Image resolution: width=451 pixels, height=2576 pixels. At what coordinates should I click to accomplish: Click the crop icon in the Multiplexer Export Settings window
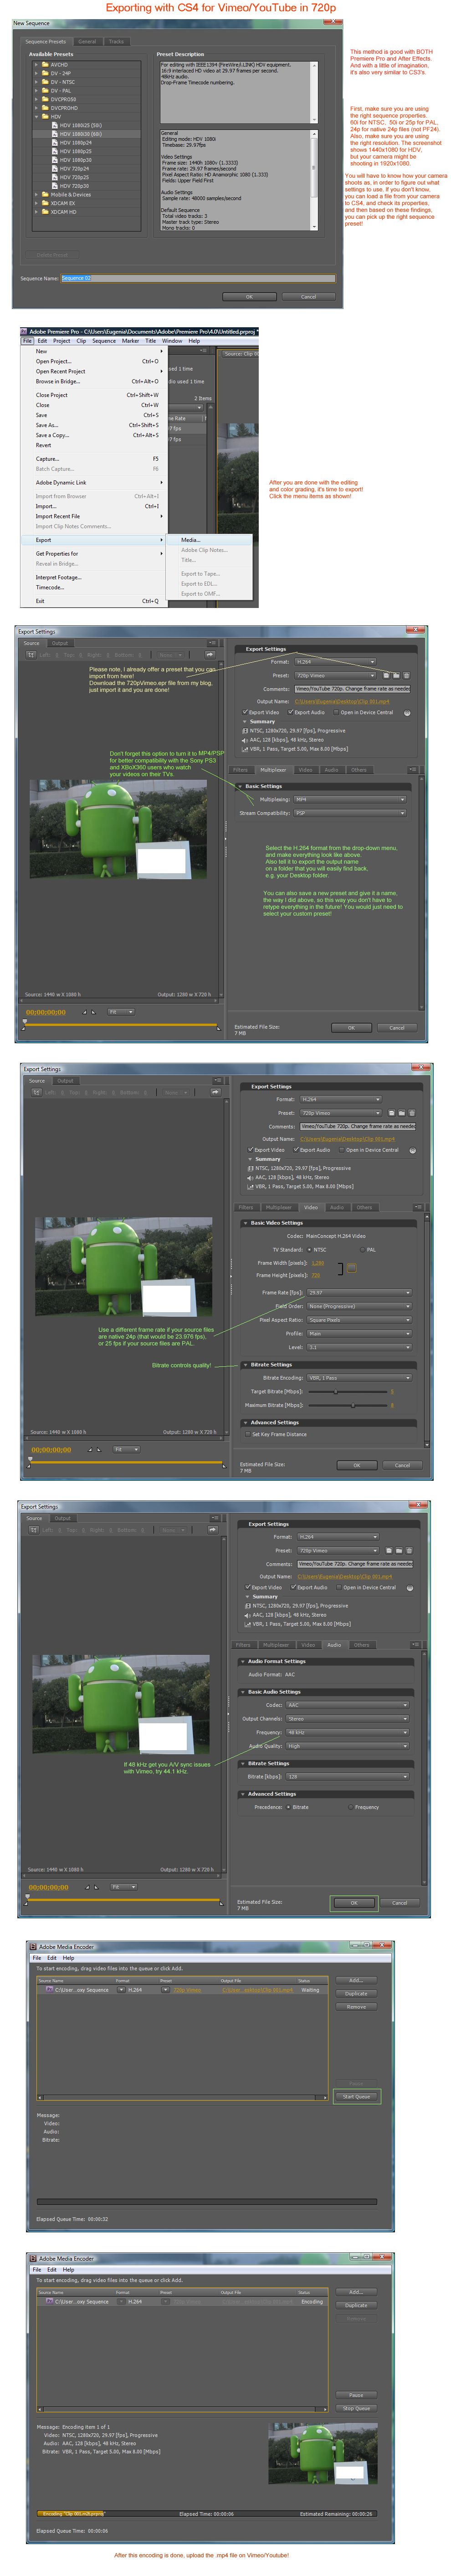pyautogui.click(x=31, y=655)
